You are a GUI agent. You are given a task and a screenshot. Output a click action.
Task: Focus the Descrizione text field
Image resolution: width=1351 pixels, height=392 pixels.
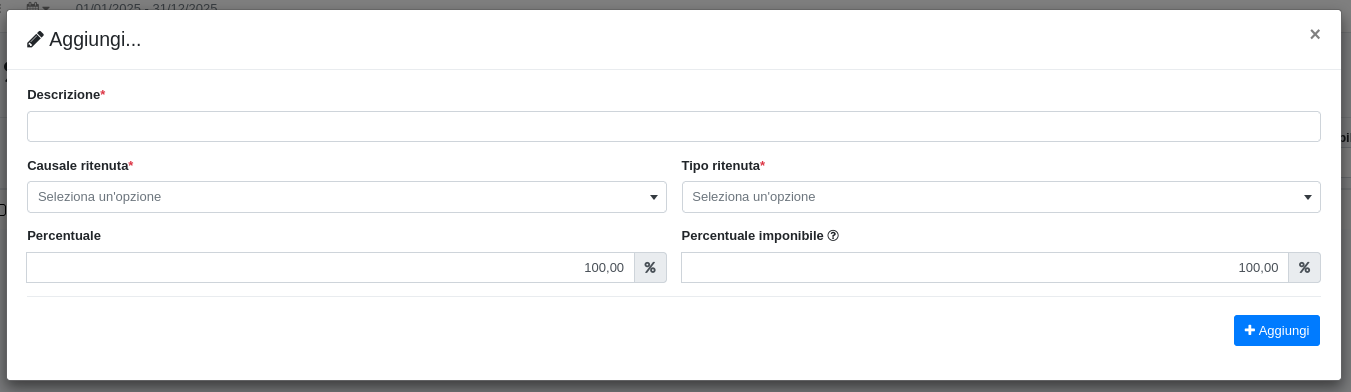[x=674, y=127]
